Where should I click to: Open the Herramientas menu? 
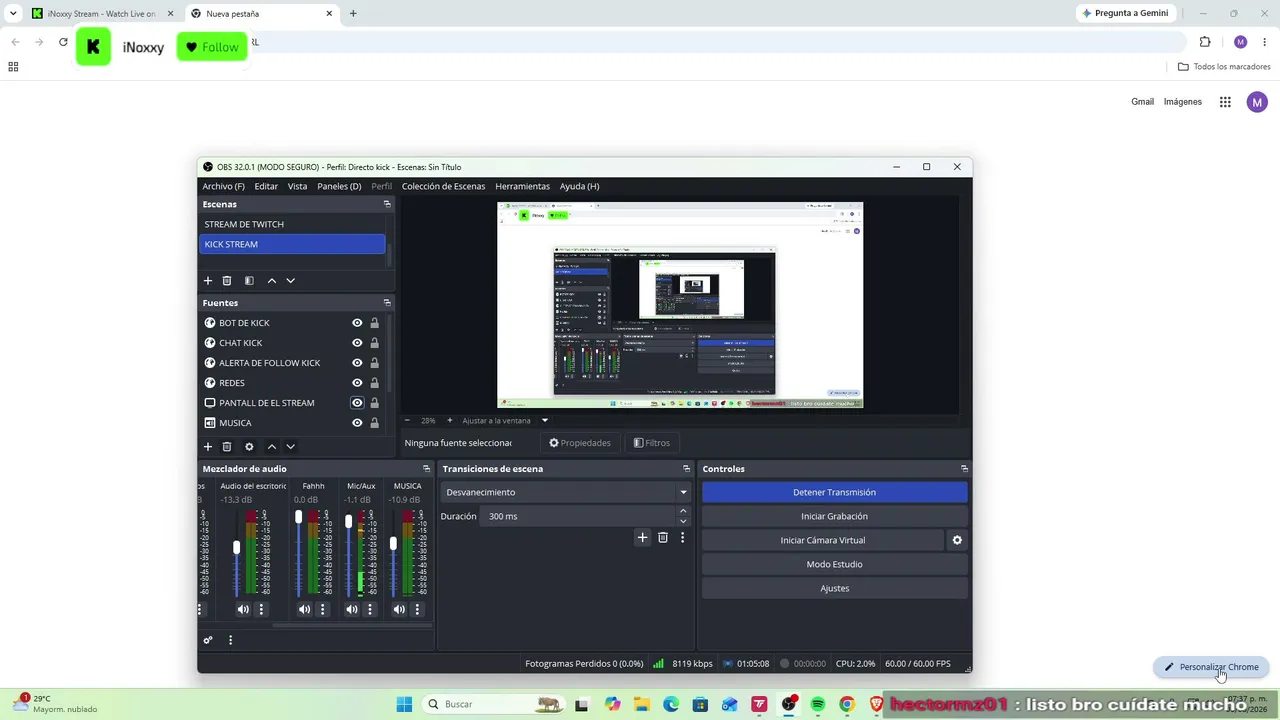tap(522, 186)
